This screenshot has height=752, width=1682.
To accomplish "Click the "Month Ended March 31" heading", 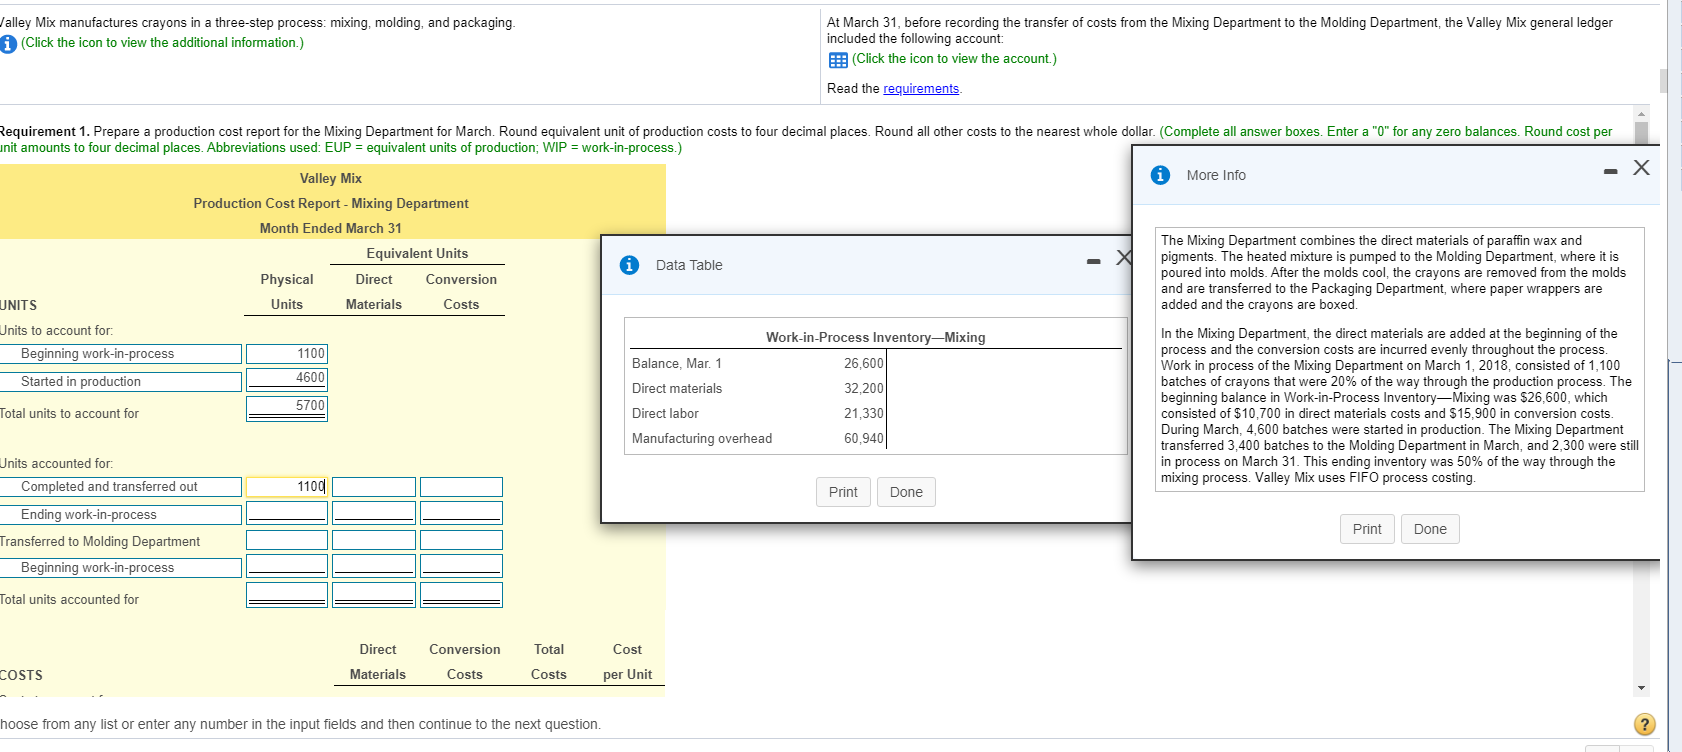I will pyautogui.click(x=331, y=229).
